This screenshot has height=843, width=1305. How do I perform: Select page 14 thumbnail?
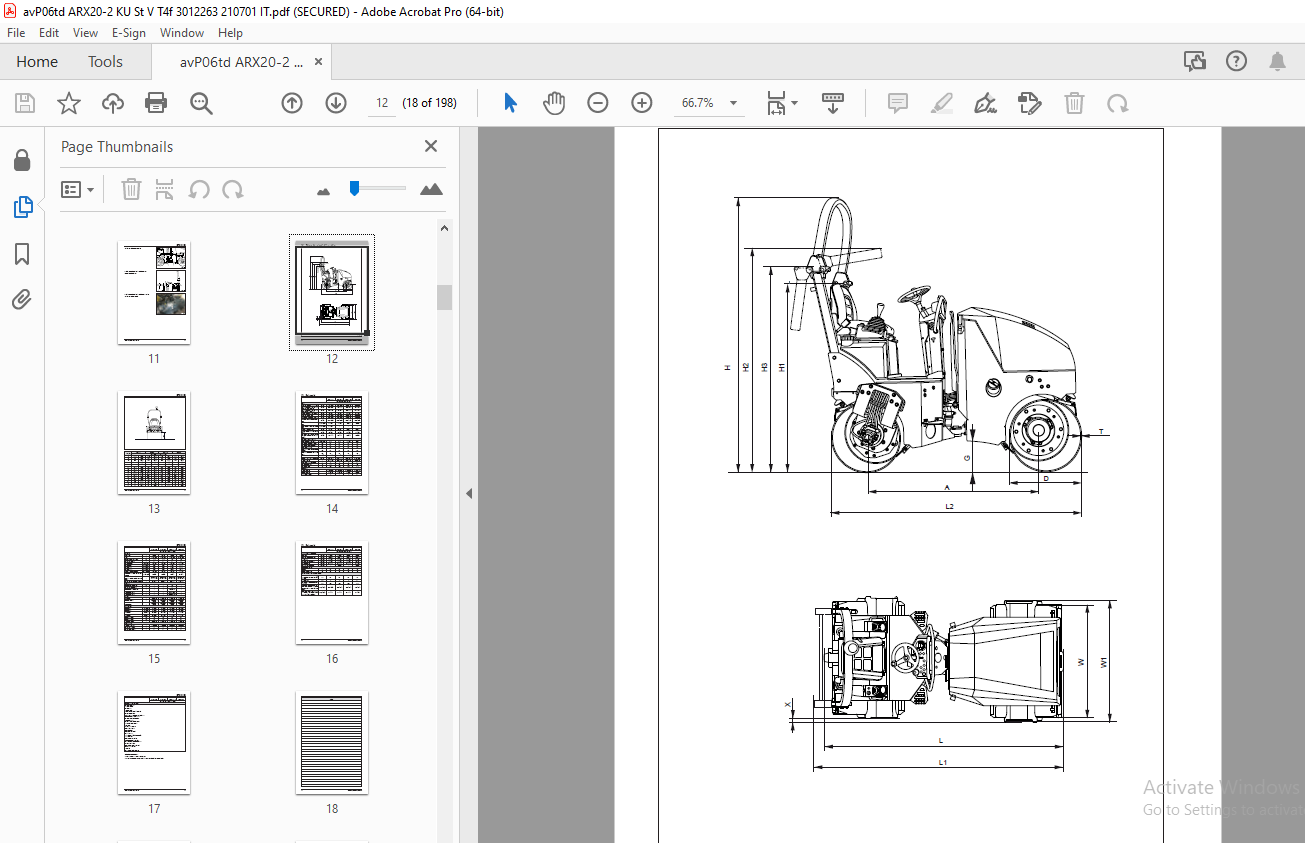point(332,443)
